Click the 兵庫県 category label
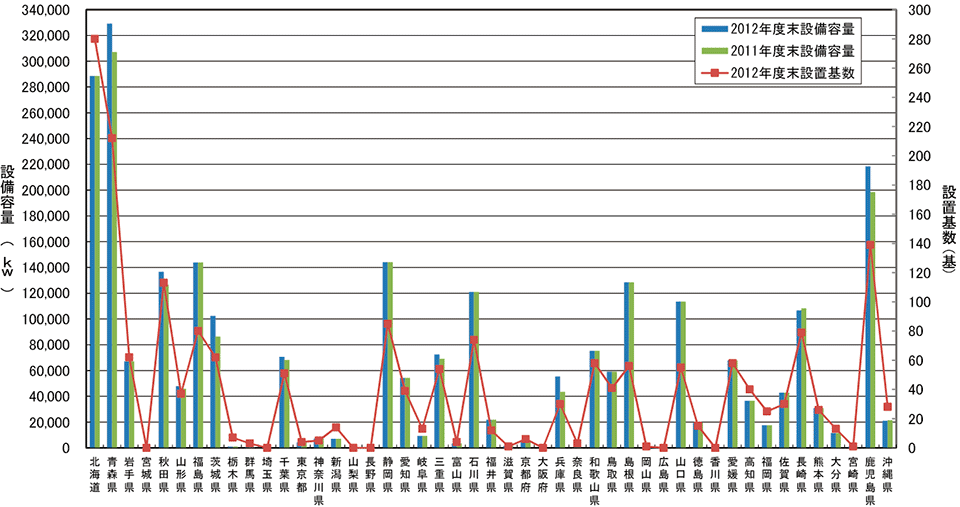 pos(560,473)
